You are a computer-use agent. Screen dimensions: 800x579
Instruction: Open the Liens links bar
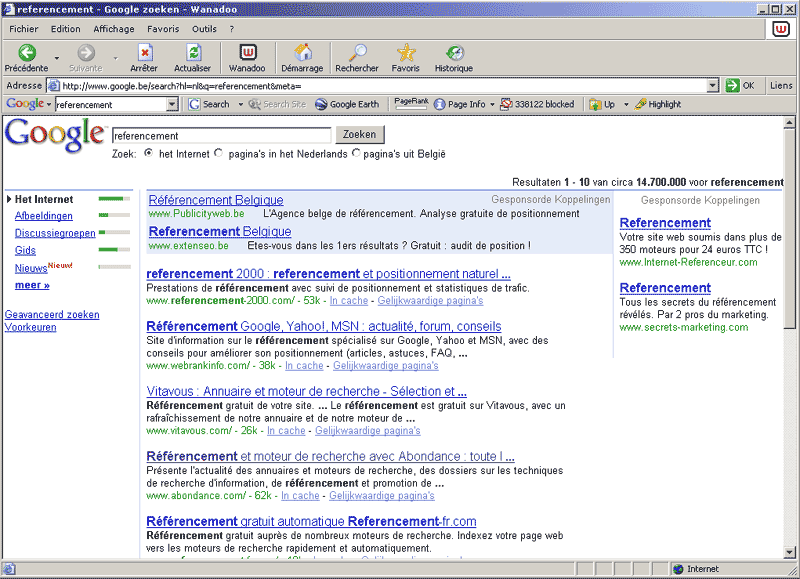781,86
